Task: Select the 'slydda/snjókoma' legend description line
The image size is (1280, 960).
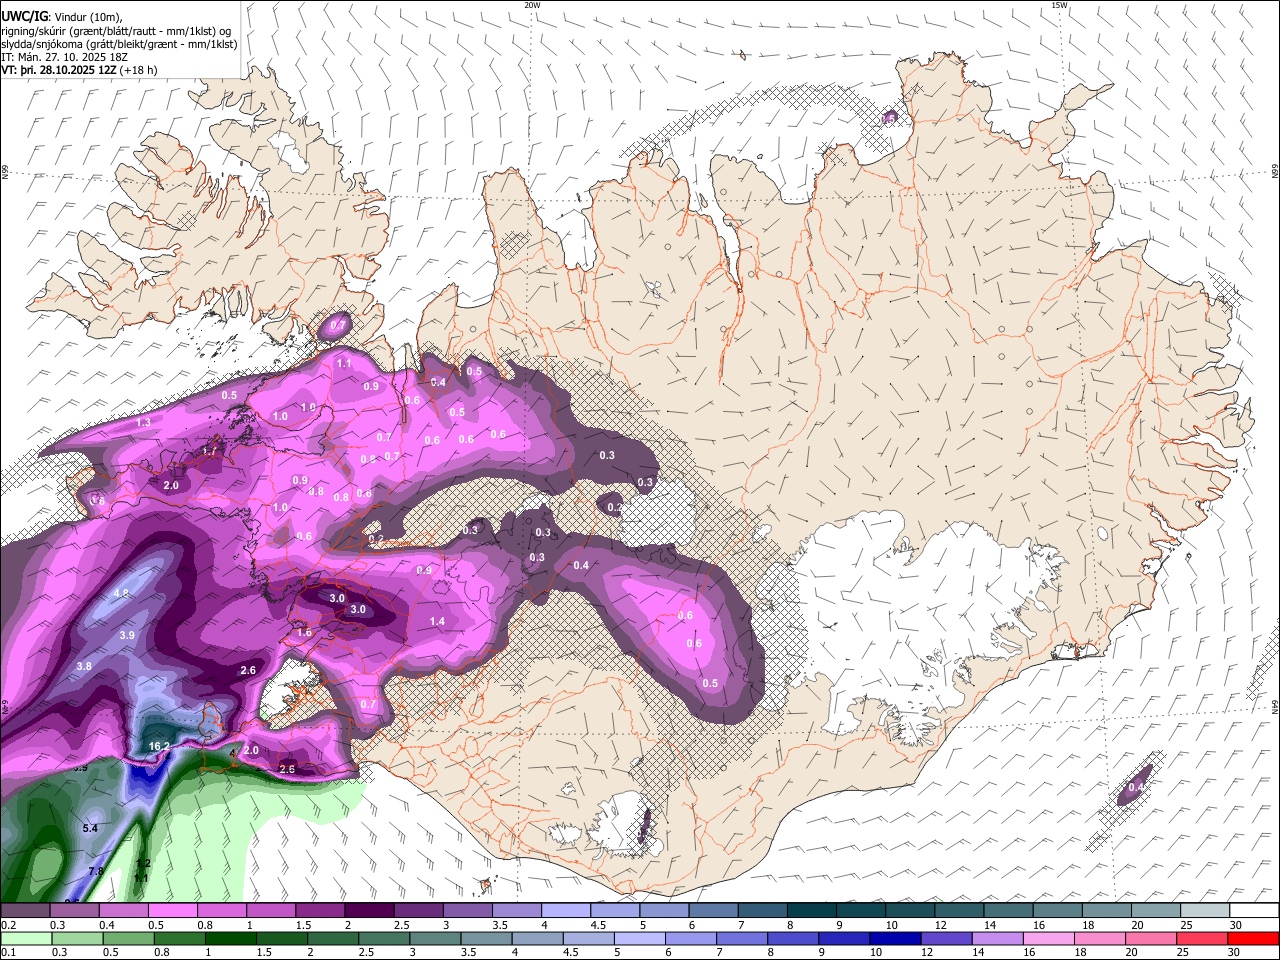Action: [118, 44]
